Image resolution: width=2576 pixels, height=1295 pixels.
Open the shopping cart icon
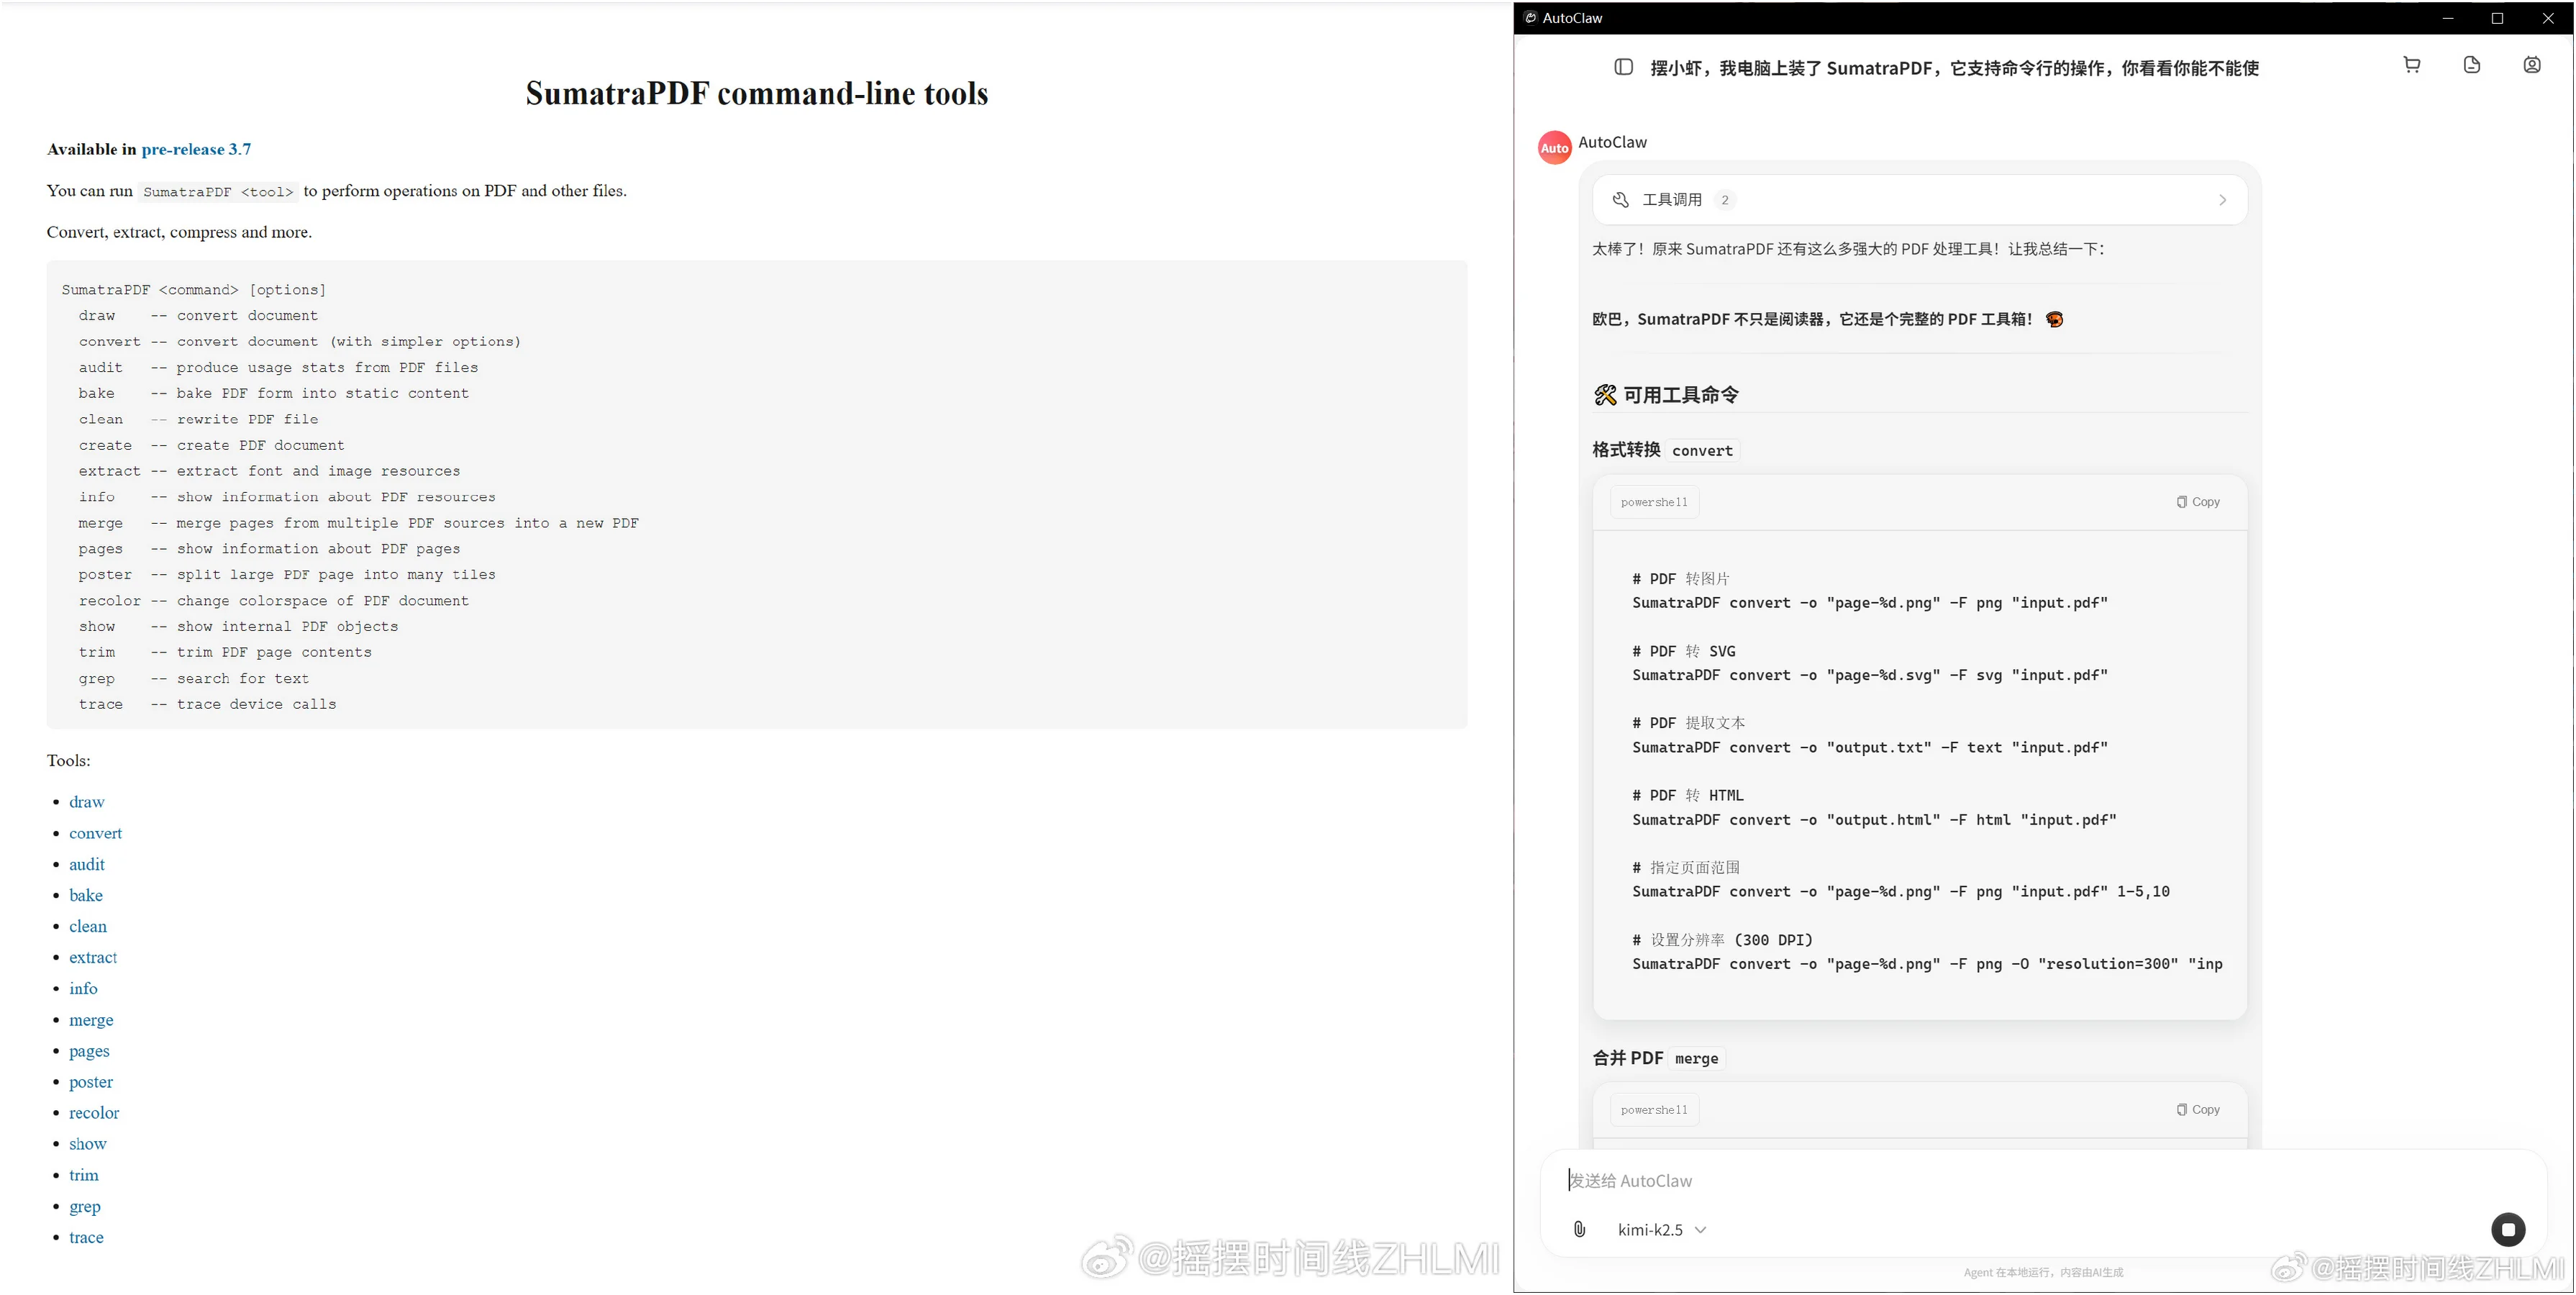coord(2412,65)
